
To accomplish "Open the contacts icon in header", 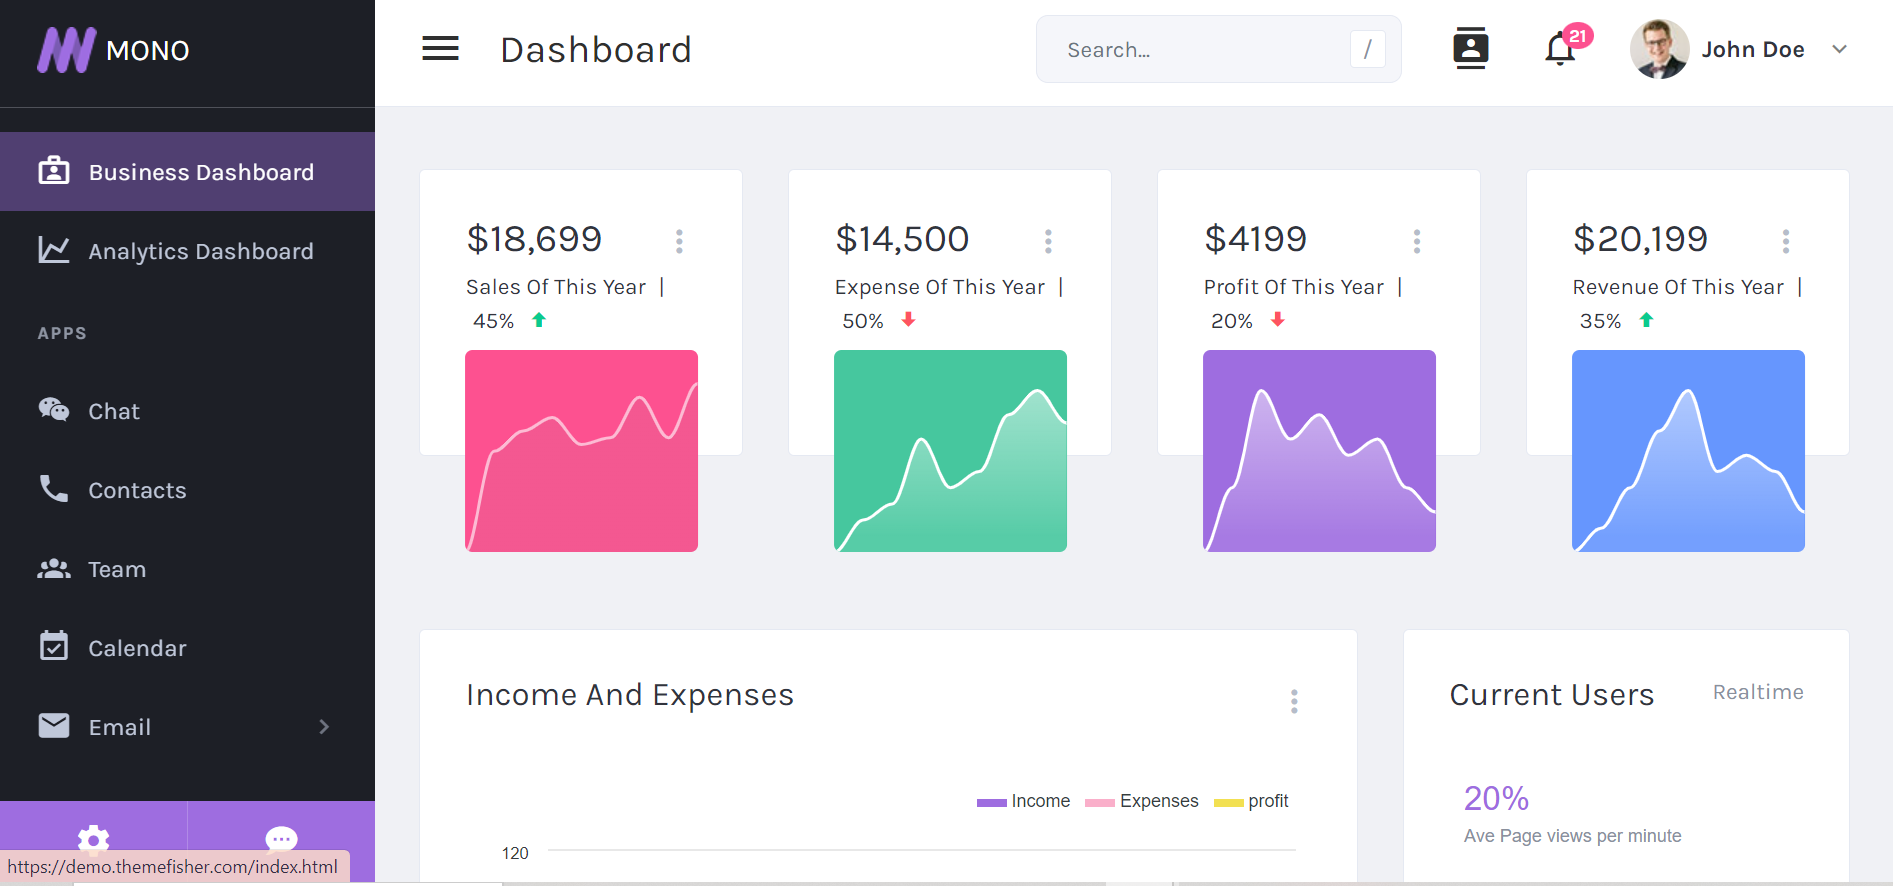I will [x=1470, y=48].
